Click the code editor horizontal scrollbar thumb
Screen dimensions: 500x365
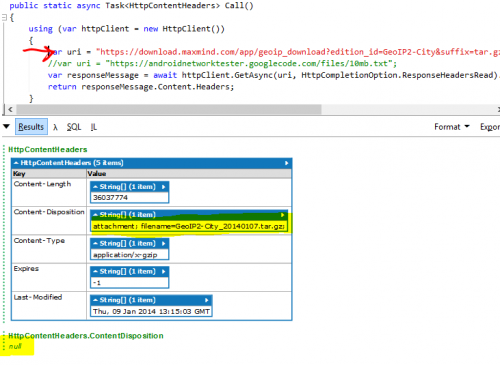[169, 109]
